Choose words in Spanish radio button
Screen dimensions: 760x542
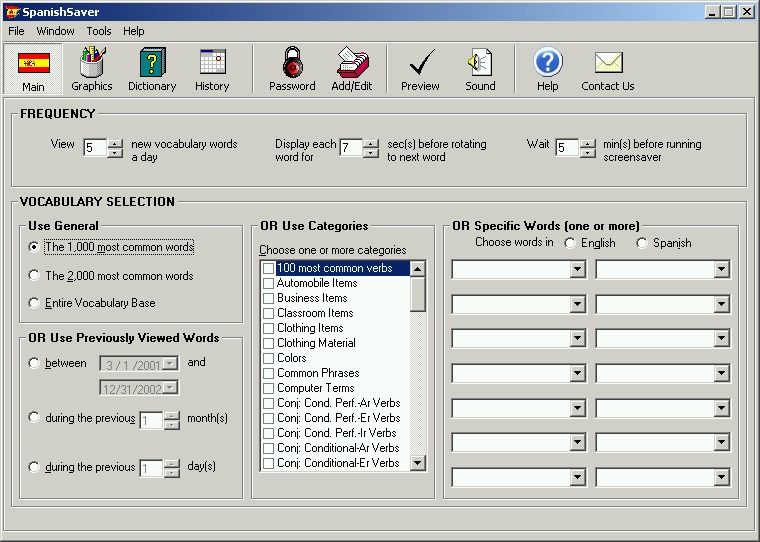click(642, 243)
